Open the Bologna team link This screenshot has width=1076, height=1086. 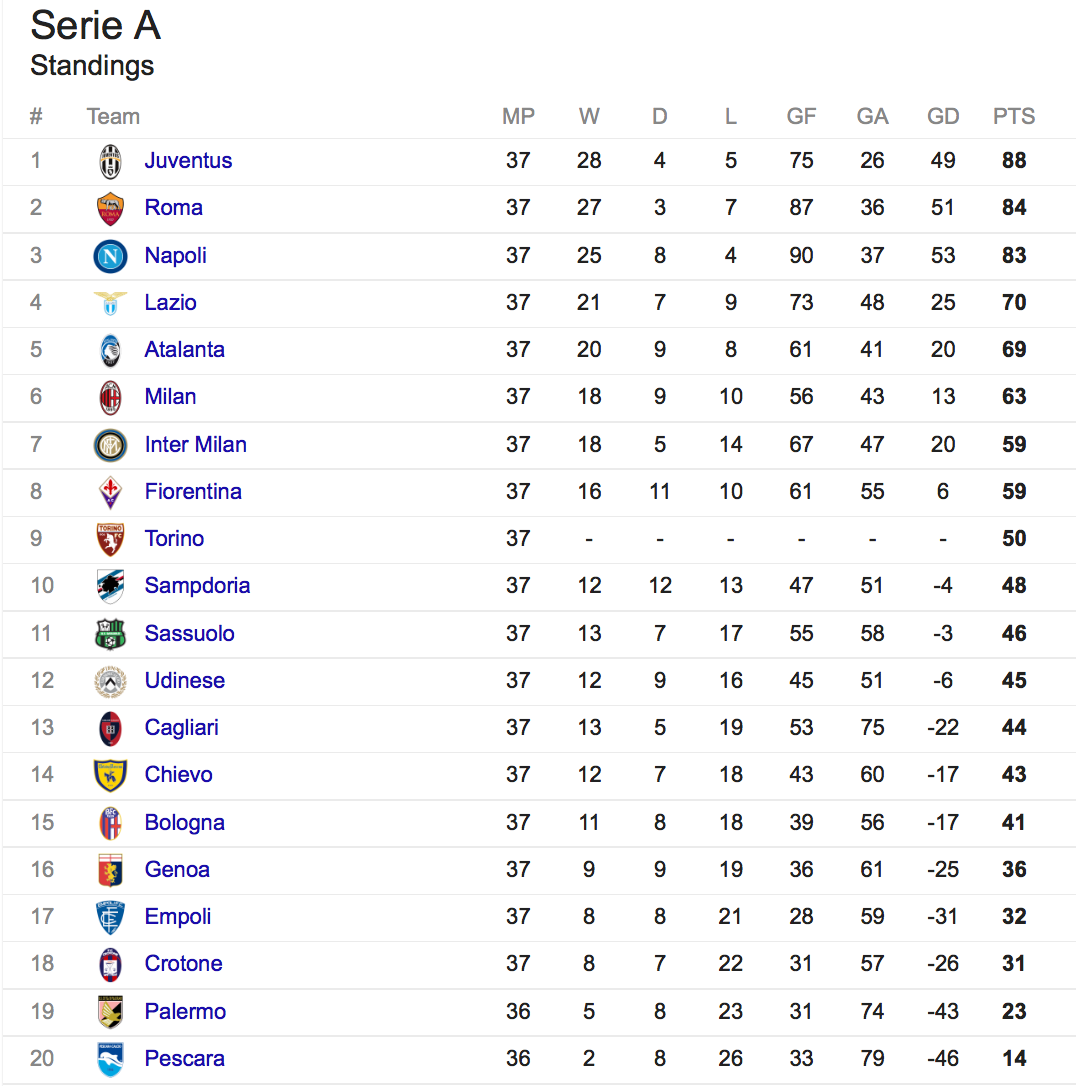(x=184, y=823)
